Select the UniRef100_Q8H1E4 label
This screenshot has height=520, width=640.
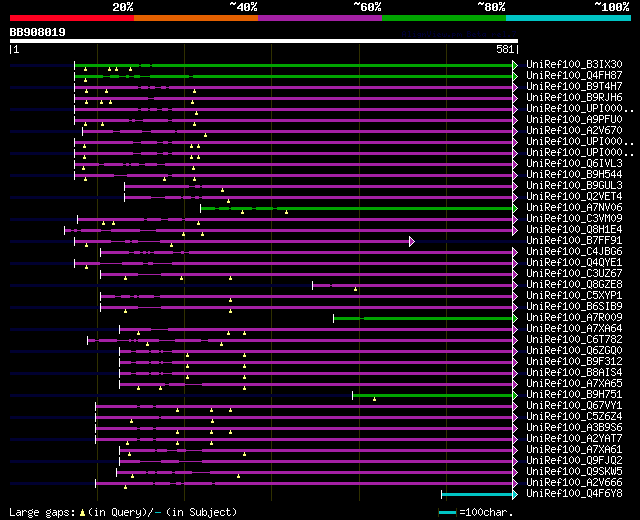click(x=574, y=230)
